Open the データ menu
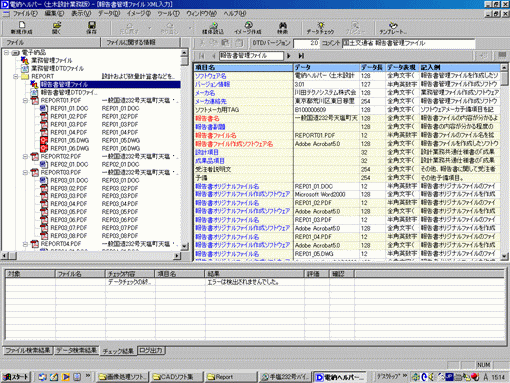The height and width of the screenshot is (383, 510). (109, 14)
